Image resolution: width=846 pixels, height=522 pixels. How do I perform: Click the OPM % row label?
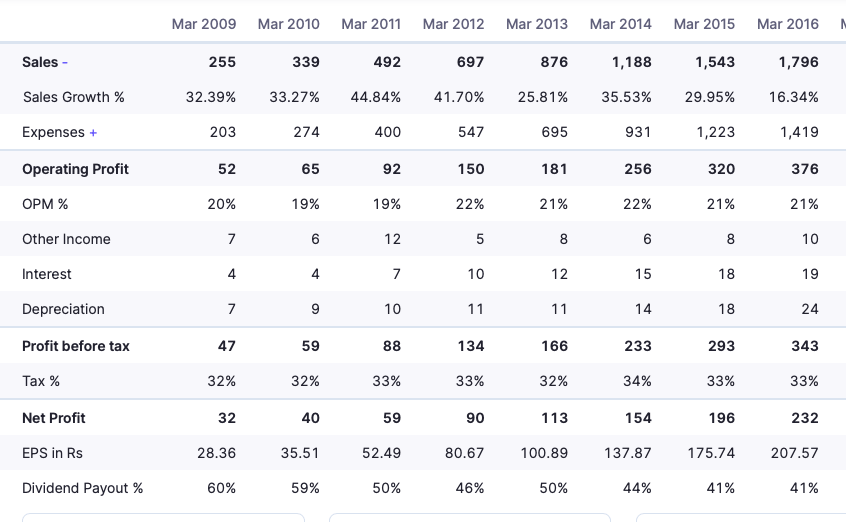pos(45,204)
